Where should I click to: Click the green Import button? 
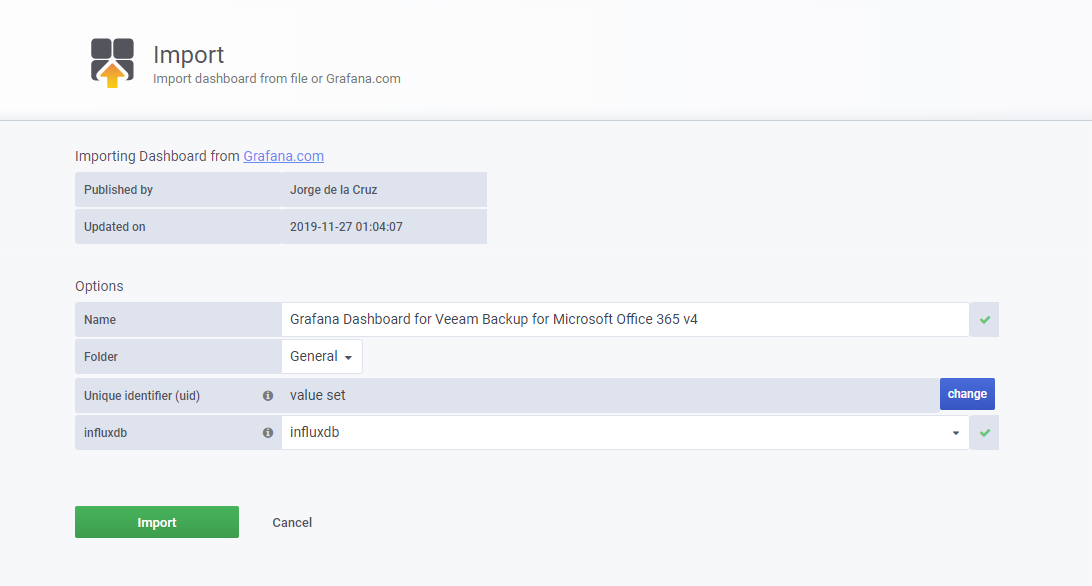pyautogui.click(x=157, y=522)
